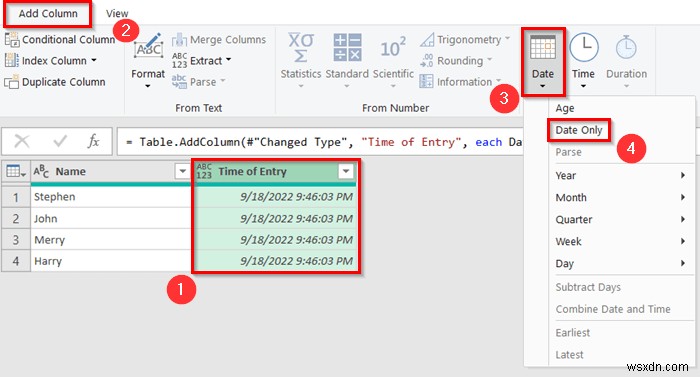Image resolution: width=700 pixels, height=377 pixels.
Task: Expand the Index Column dropdown arrow
Action: [94, 60]
